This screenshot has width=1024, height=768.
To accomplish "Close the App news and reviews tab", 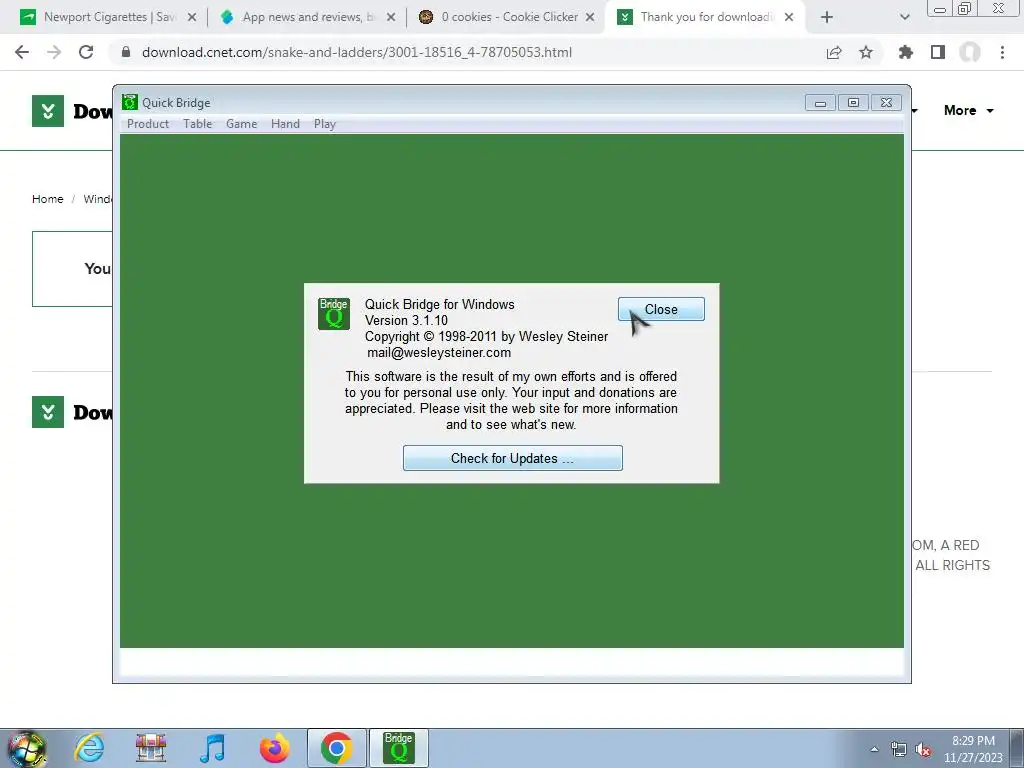I will [x=391, y=18].
